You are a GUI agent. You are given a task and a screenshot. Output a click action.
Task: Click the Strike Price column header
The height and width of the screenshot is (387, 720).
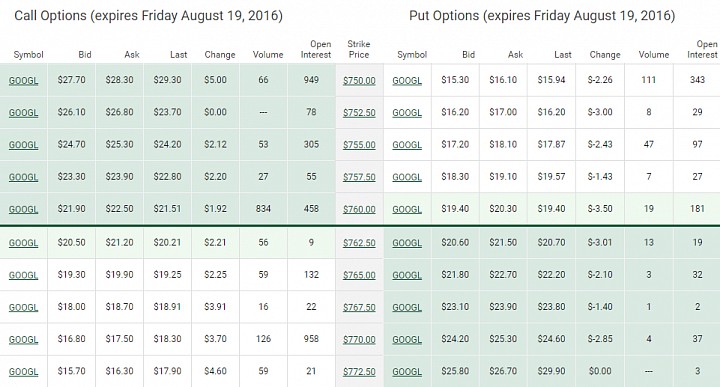(x=359, y=49)
